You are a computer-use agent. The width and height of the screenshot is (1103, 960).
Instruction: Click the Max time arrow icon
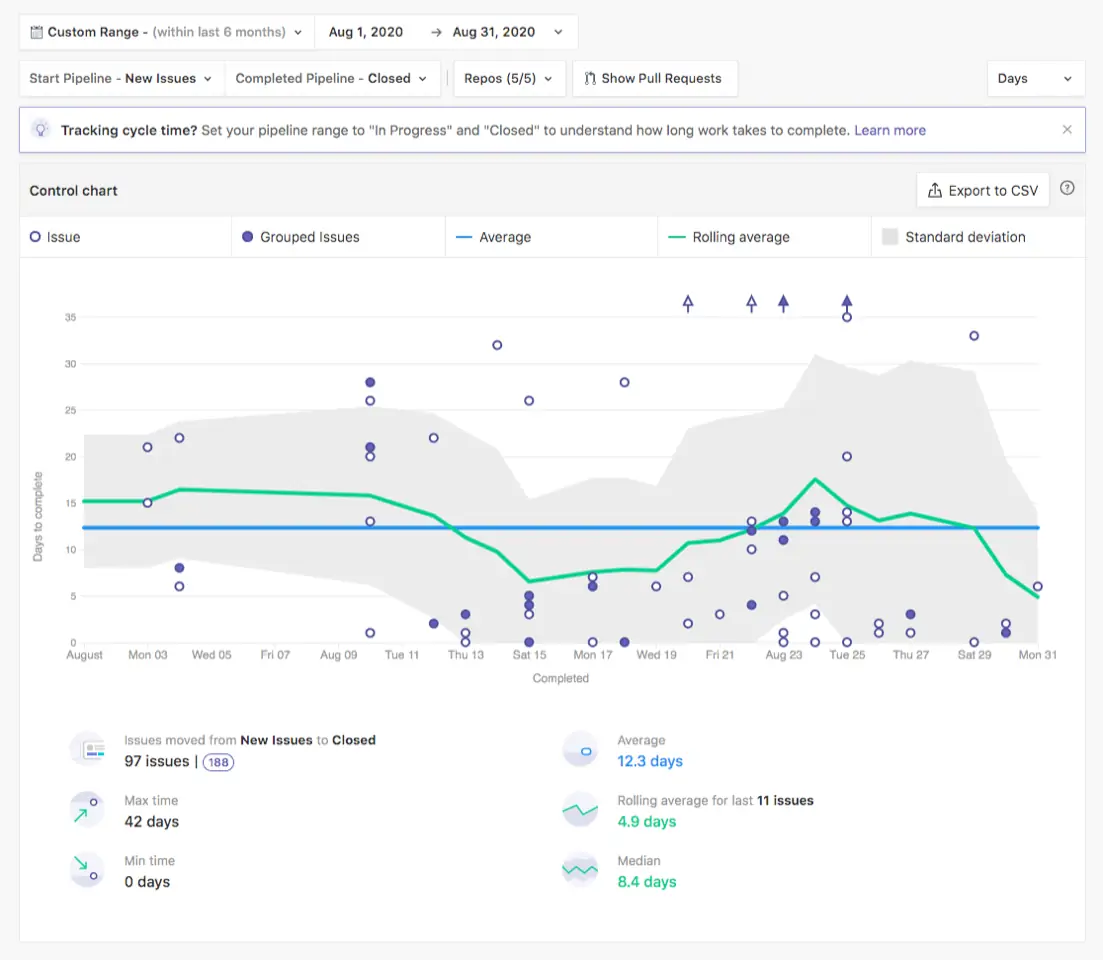pyautogui.click(x=87, y=810)
